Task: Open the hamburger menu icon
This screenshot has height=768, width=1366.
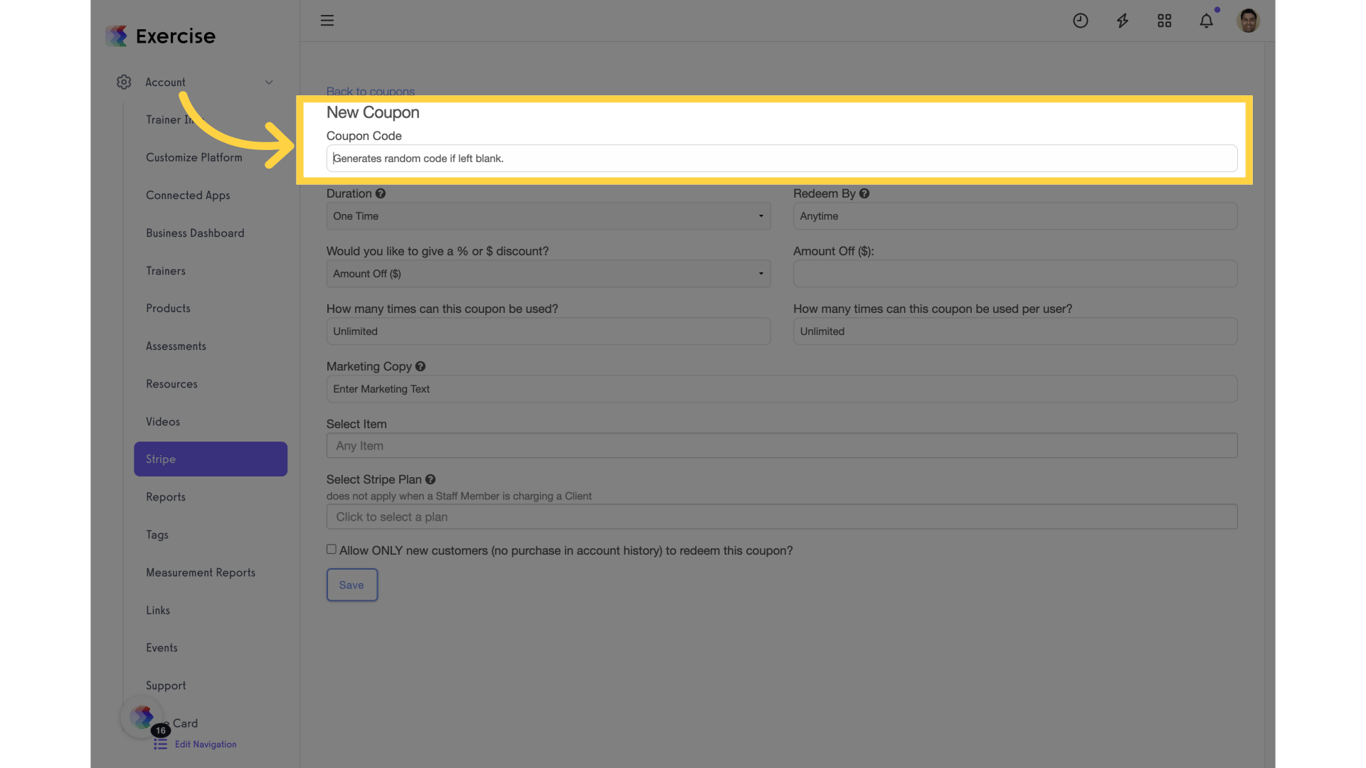Action: (x=327, y=20)
